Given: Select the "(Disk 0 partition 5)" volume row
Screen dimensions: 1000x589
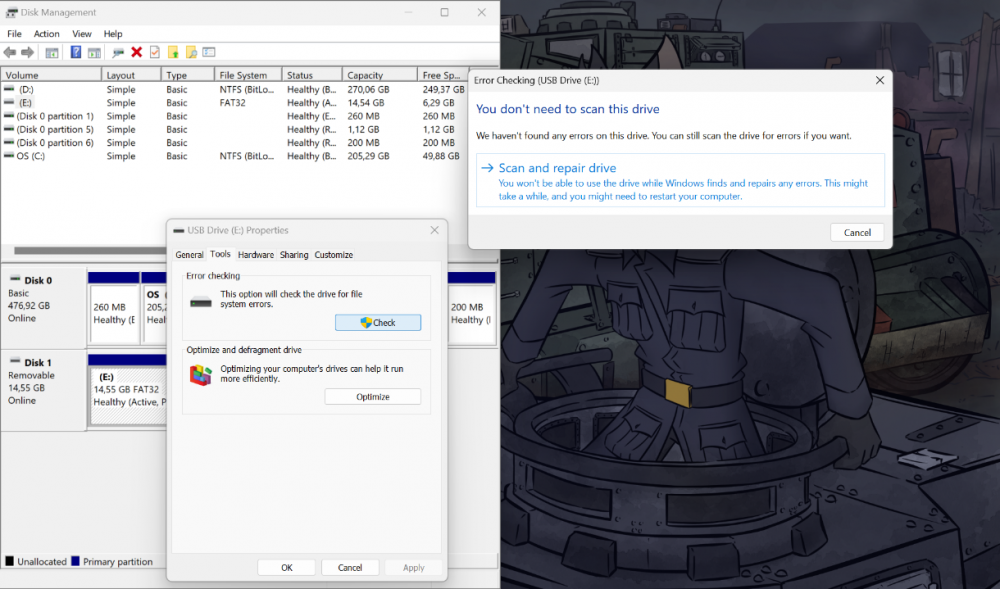Looking at the screenshot, I should click(233, 129).
